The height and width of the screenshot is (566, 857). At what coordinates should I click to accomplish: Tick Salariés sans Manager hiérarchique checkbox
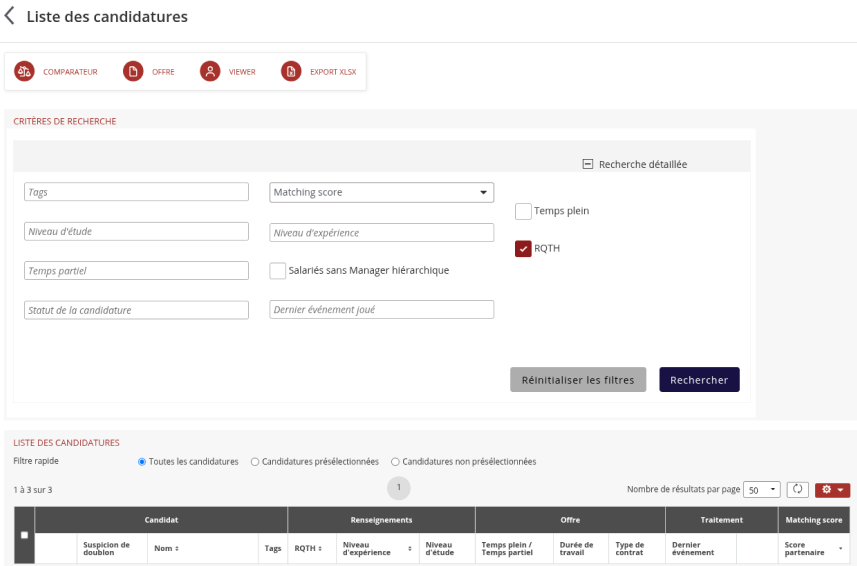tap(278, 270)
